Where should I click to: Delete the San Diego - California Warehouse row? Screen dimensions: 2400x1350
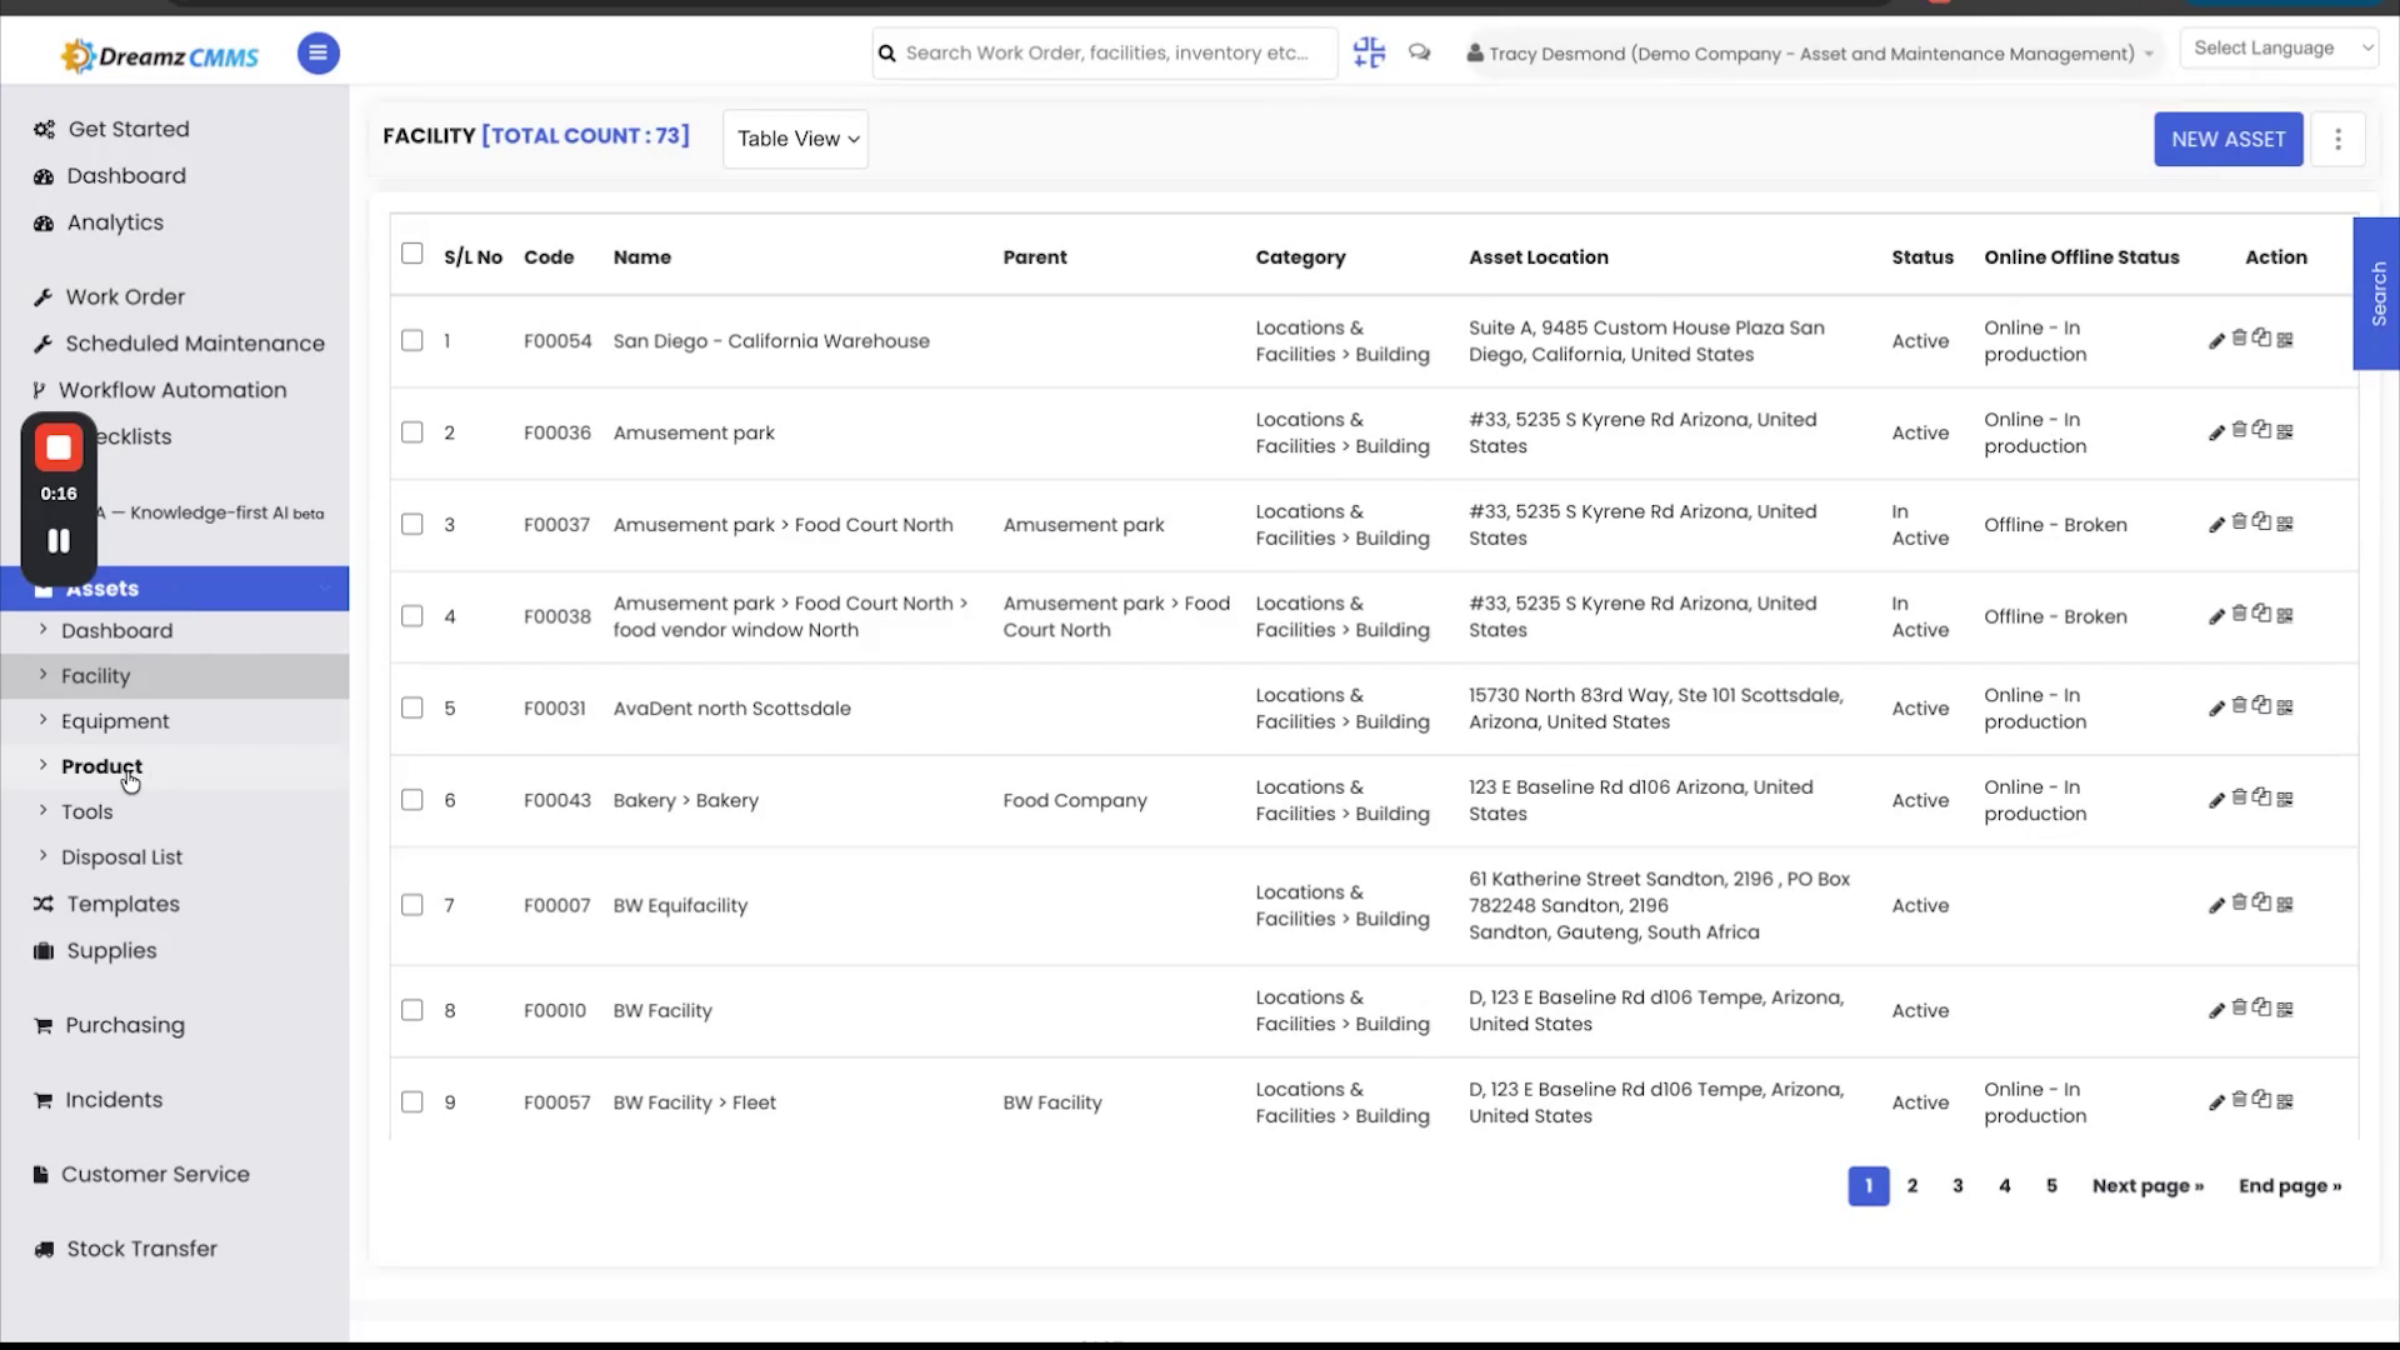click(2240, 338)
